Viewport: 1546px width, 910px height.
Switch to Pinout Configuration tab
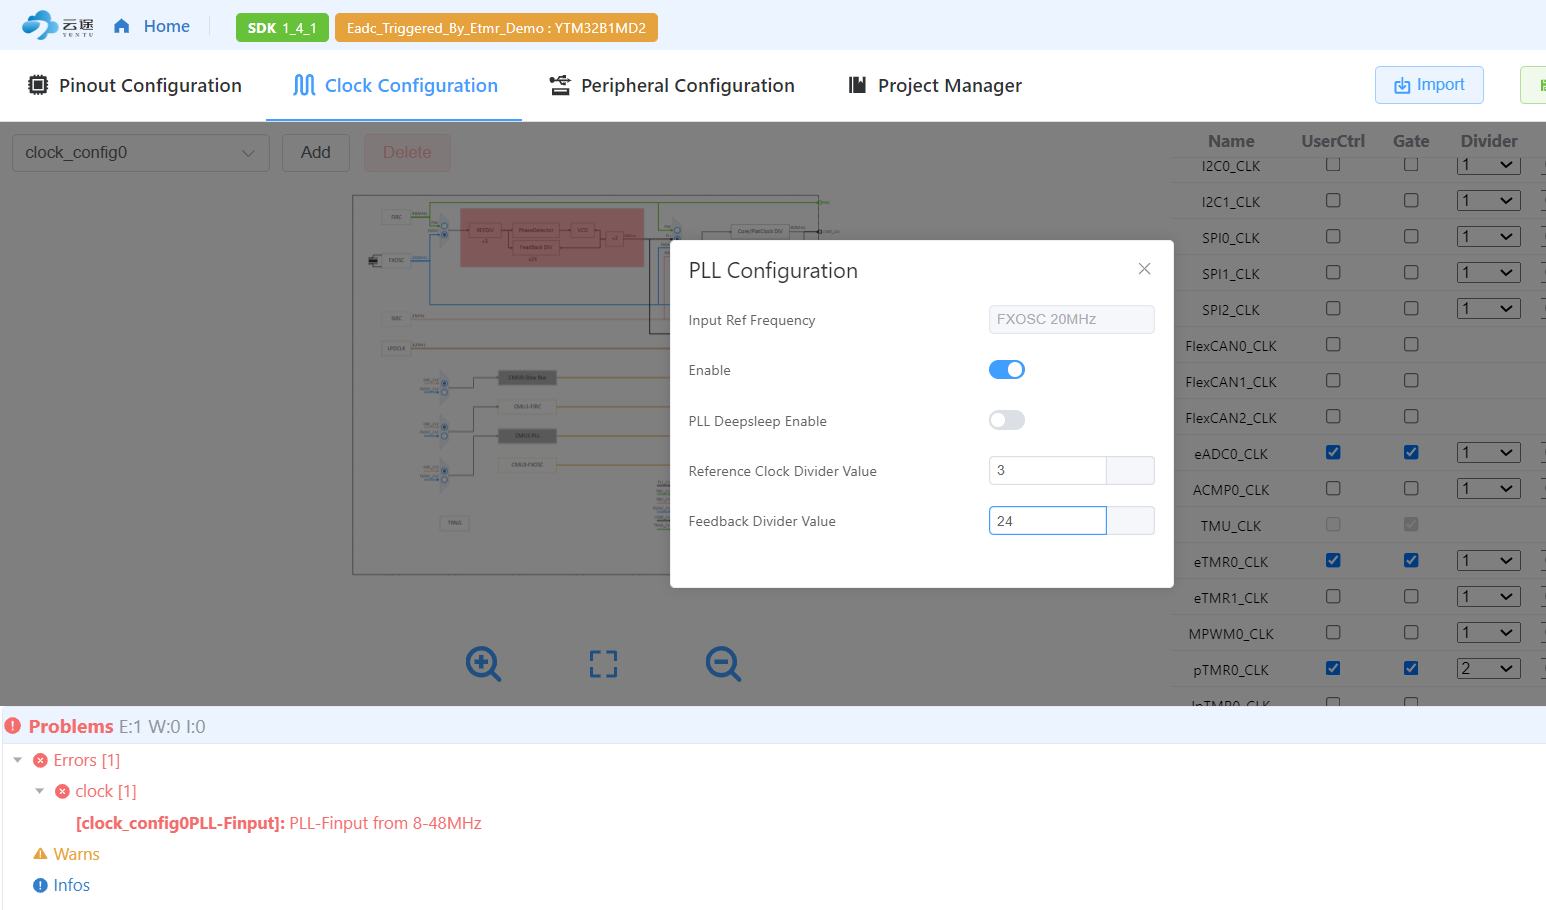click(135, 85)
